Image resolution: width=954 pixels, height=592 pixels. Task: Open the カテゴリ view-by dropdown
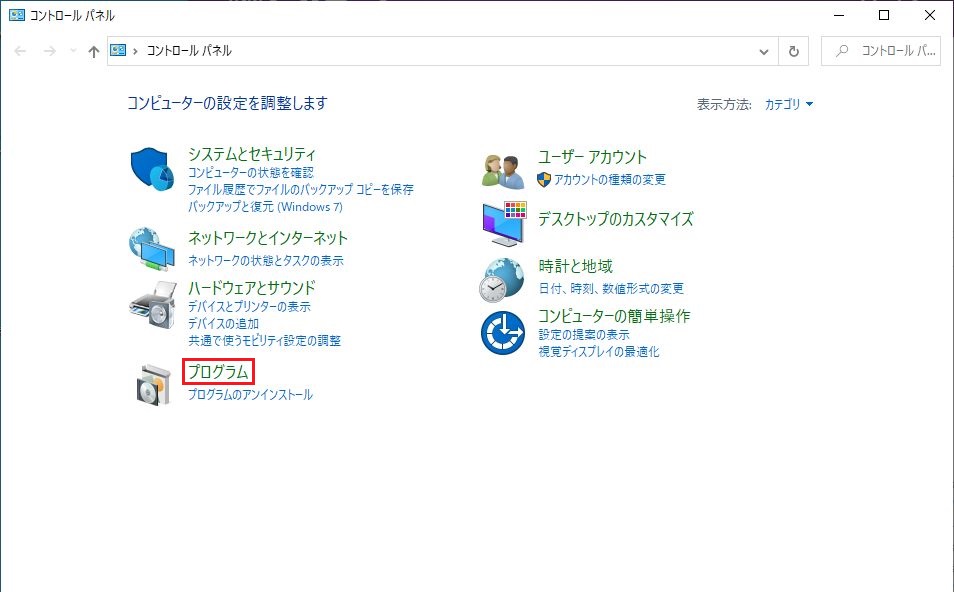click(789, 104)
